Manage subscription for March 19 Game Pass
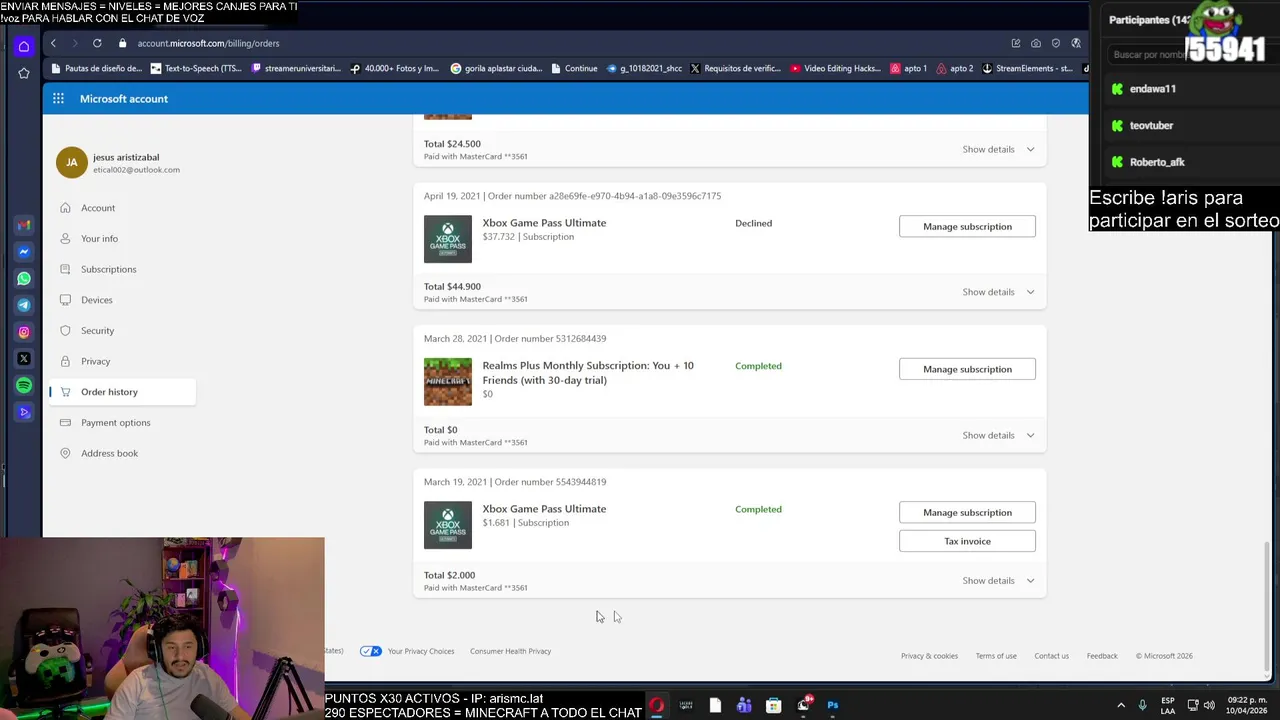 click(x=967, y=512)
